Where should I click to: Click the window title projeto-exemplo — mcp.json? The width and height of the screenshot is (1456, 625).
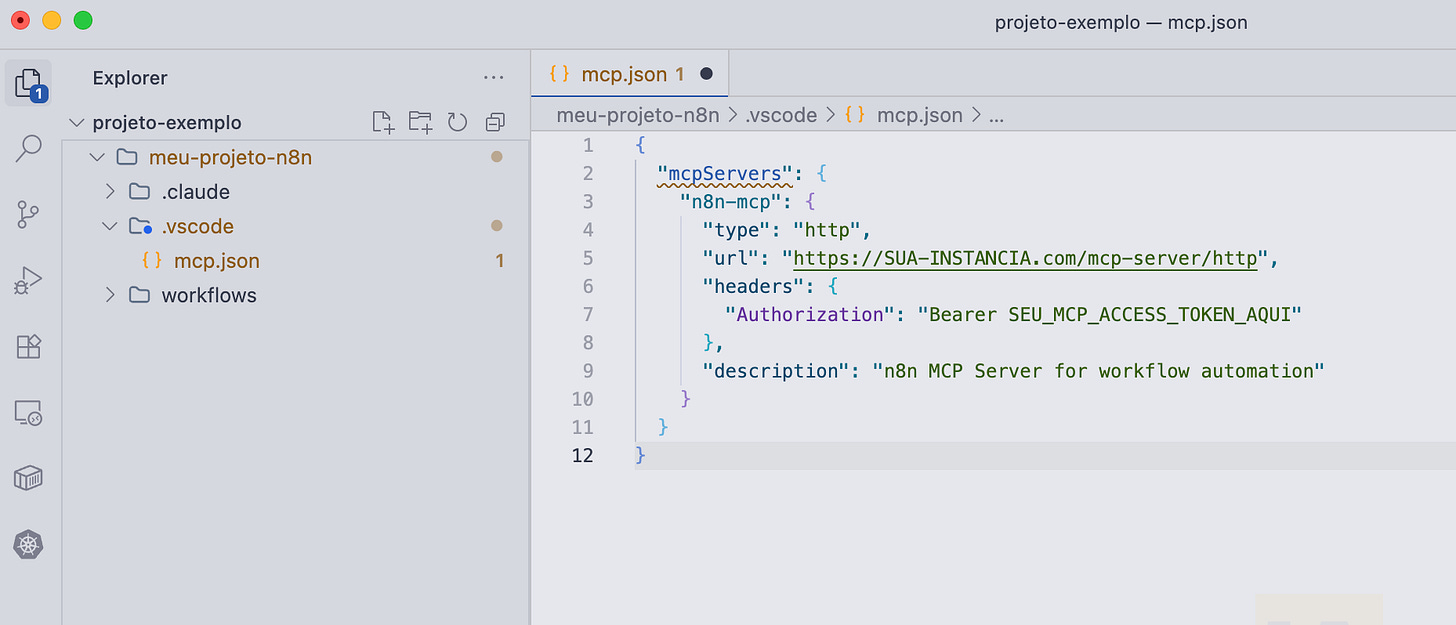click(1121, 22)
